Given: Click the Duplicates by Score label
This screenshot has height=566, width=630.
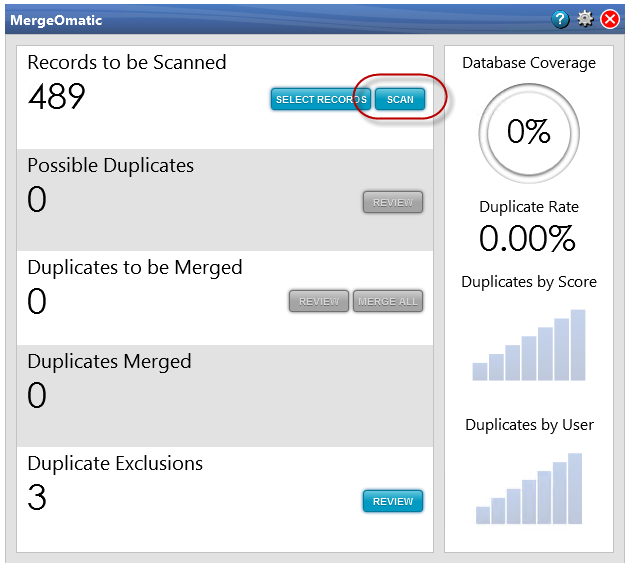Looking at the screenshot, I should pos(529,282).
